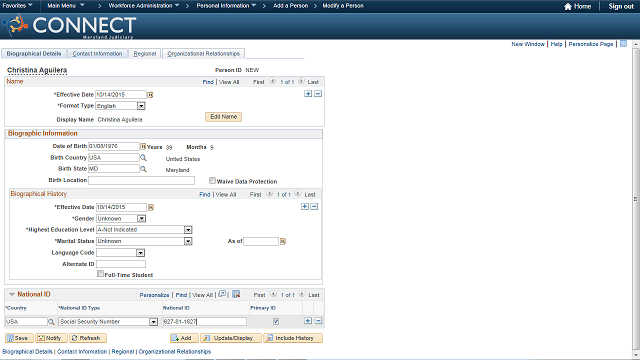This screenshot has height=360, width=640.
Task: Click the Refresh button
Action: (88, 338)
